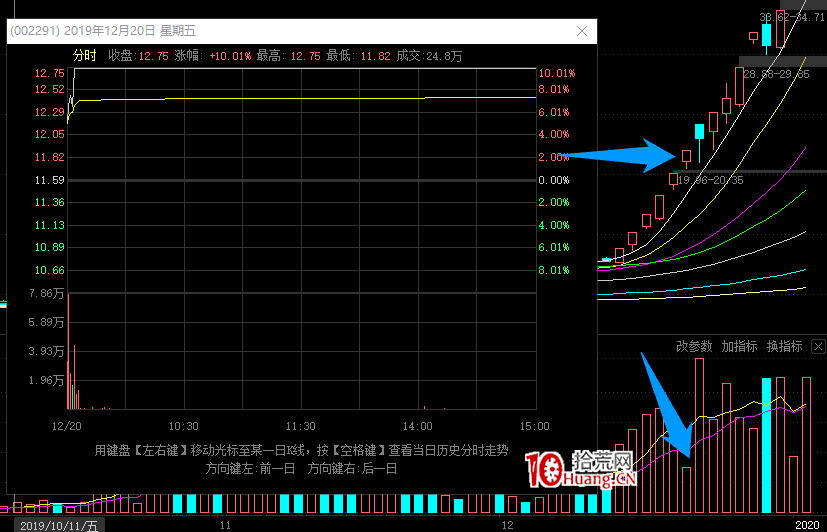Click the 涨幅 +10.01% readout
Screen dimensions: 827x532
point(213,56)
